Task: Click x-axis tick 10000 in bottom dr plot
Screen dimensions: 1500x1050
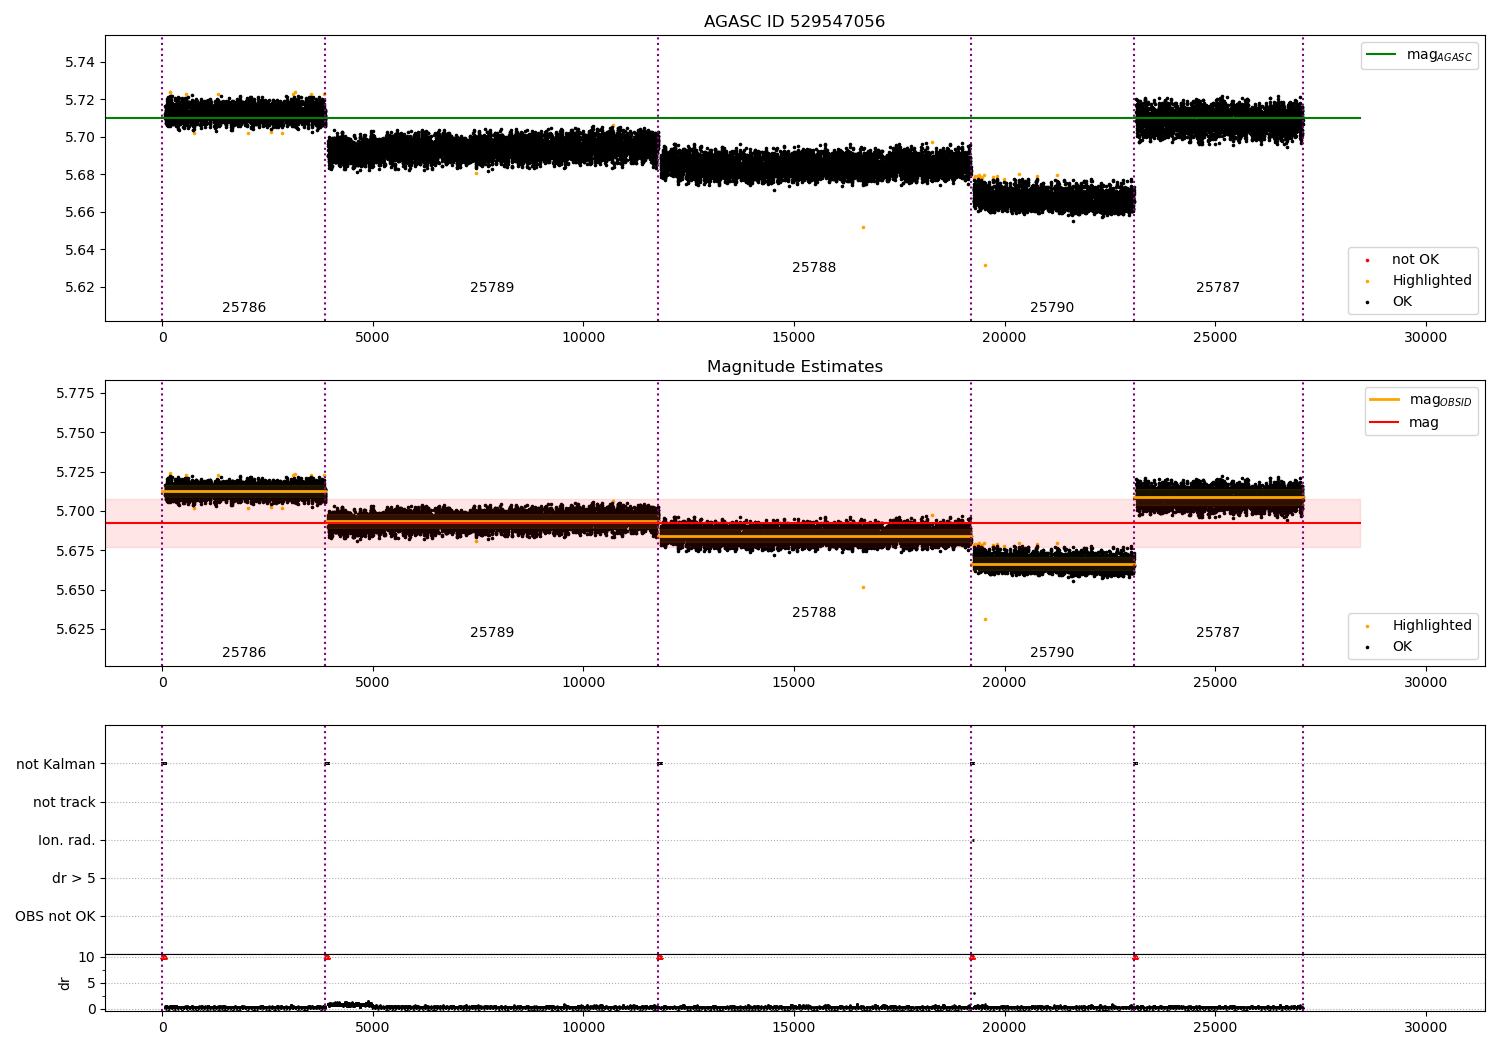Action: (583, 1027)
